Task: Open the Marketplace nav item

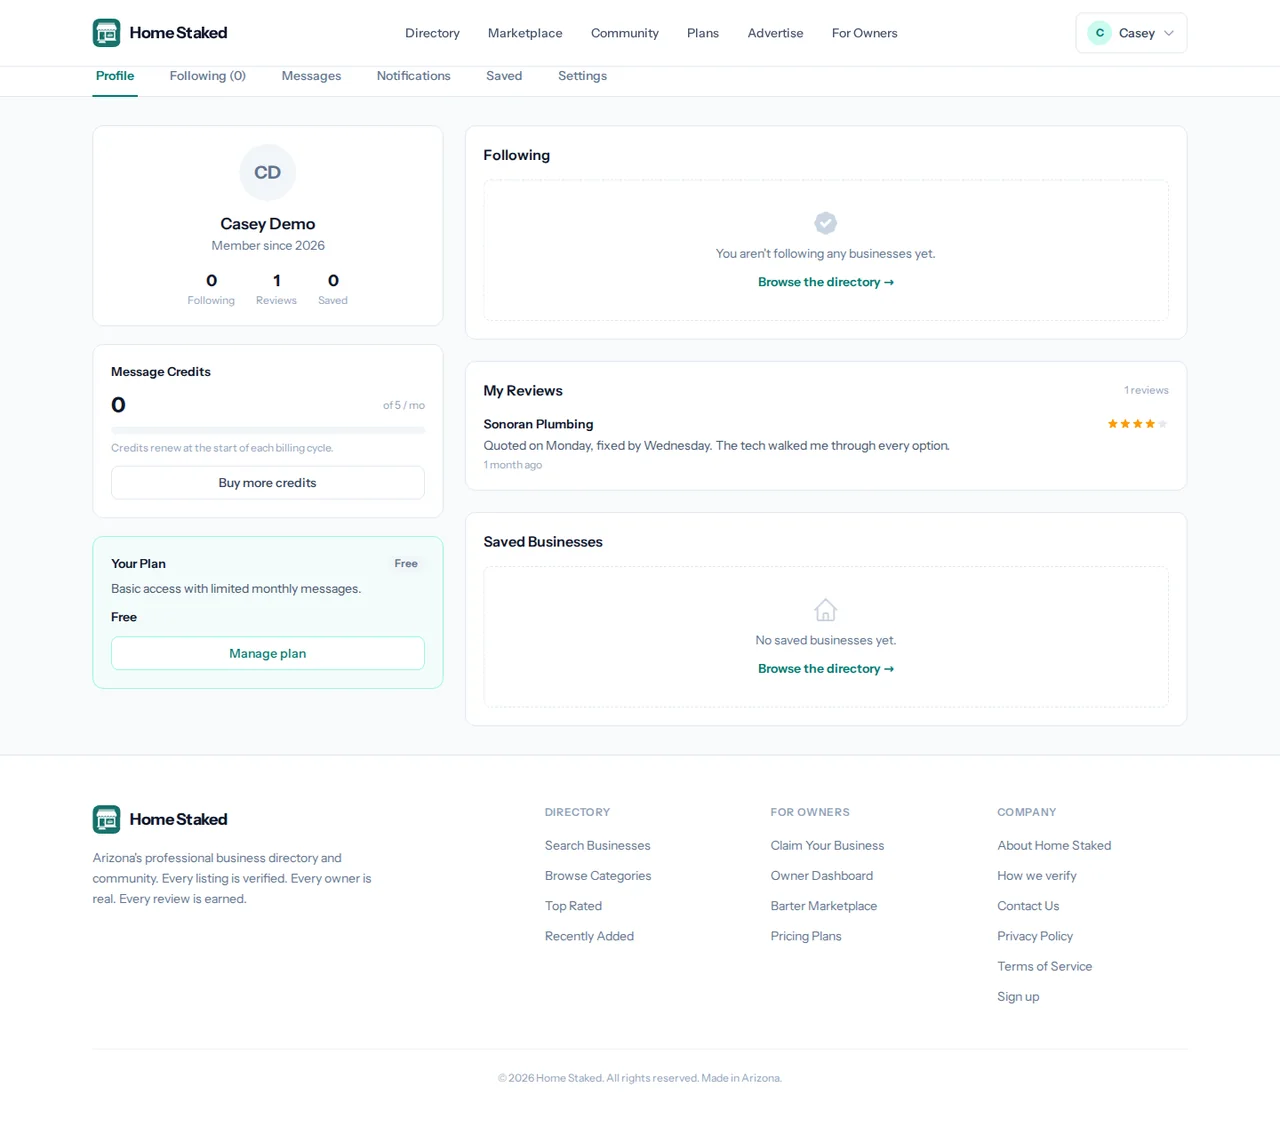Action: 525,33
